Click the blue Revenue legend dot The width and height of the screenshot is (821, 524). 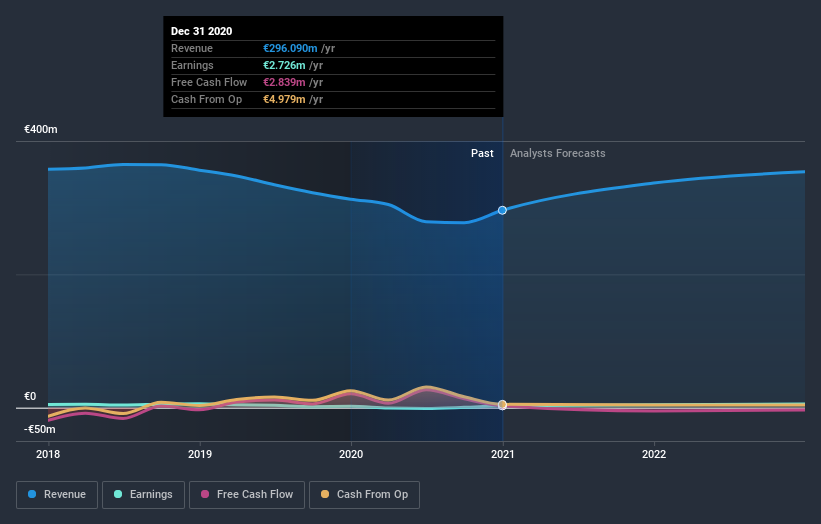pyautogui.click(x=32, y=494)
